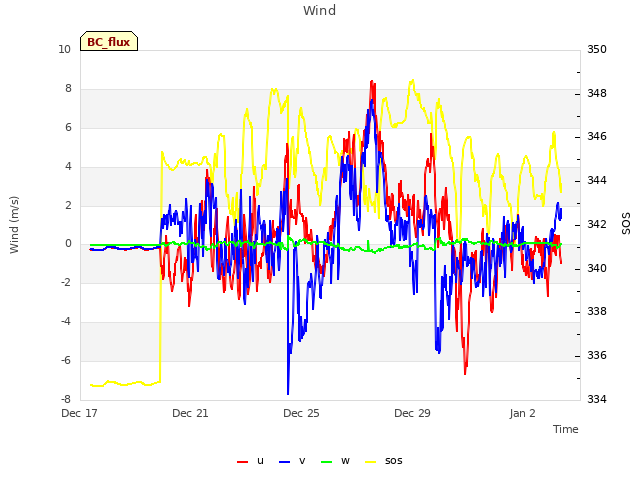Click the Dec 21 x-axis tick label

coord(190,413)
